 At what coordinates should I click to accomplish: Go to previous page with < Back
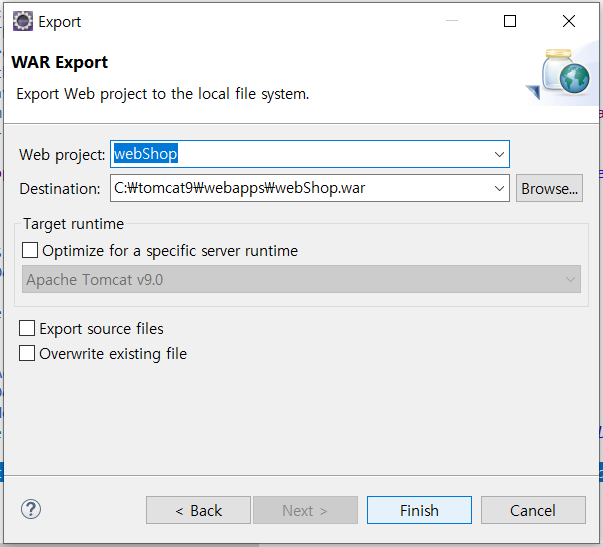tap(198, 510)
